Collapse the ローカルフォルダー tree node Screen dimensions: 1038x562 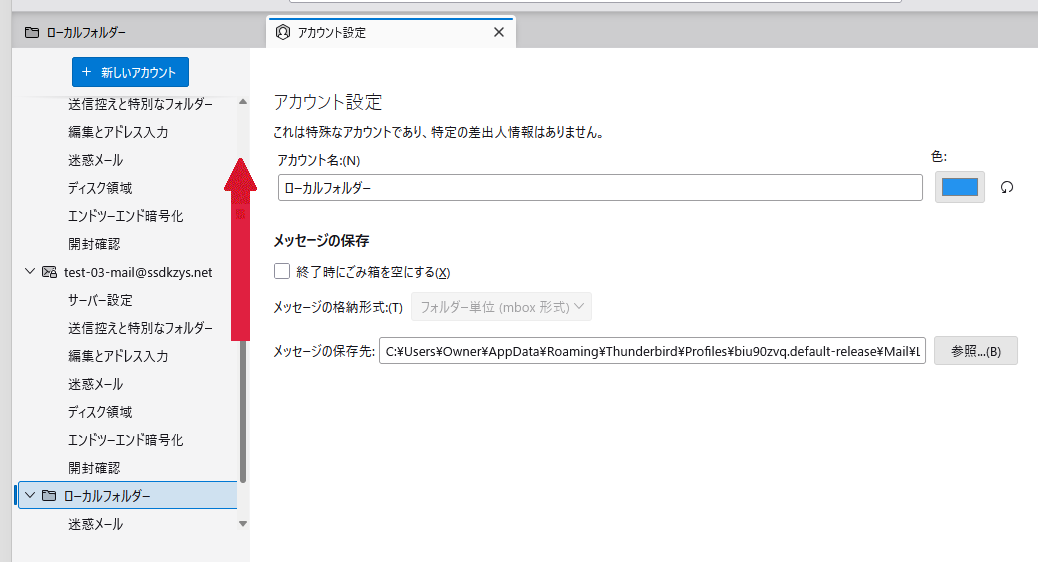[x=30, y=496]
